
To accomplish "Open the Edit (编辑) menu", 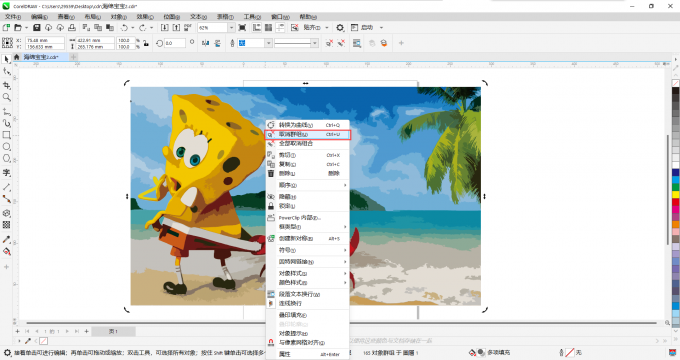I will tap(39, 16).
